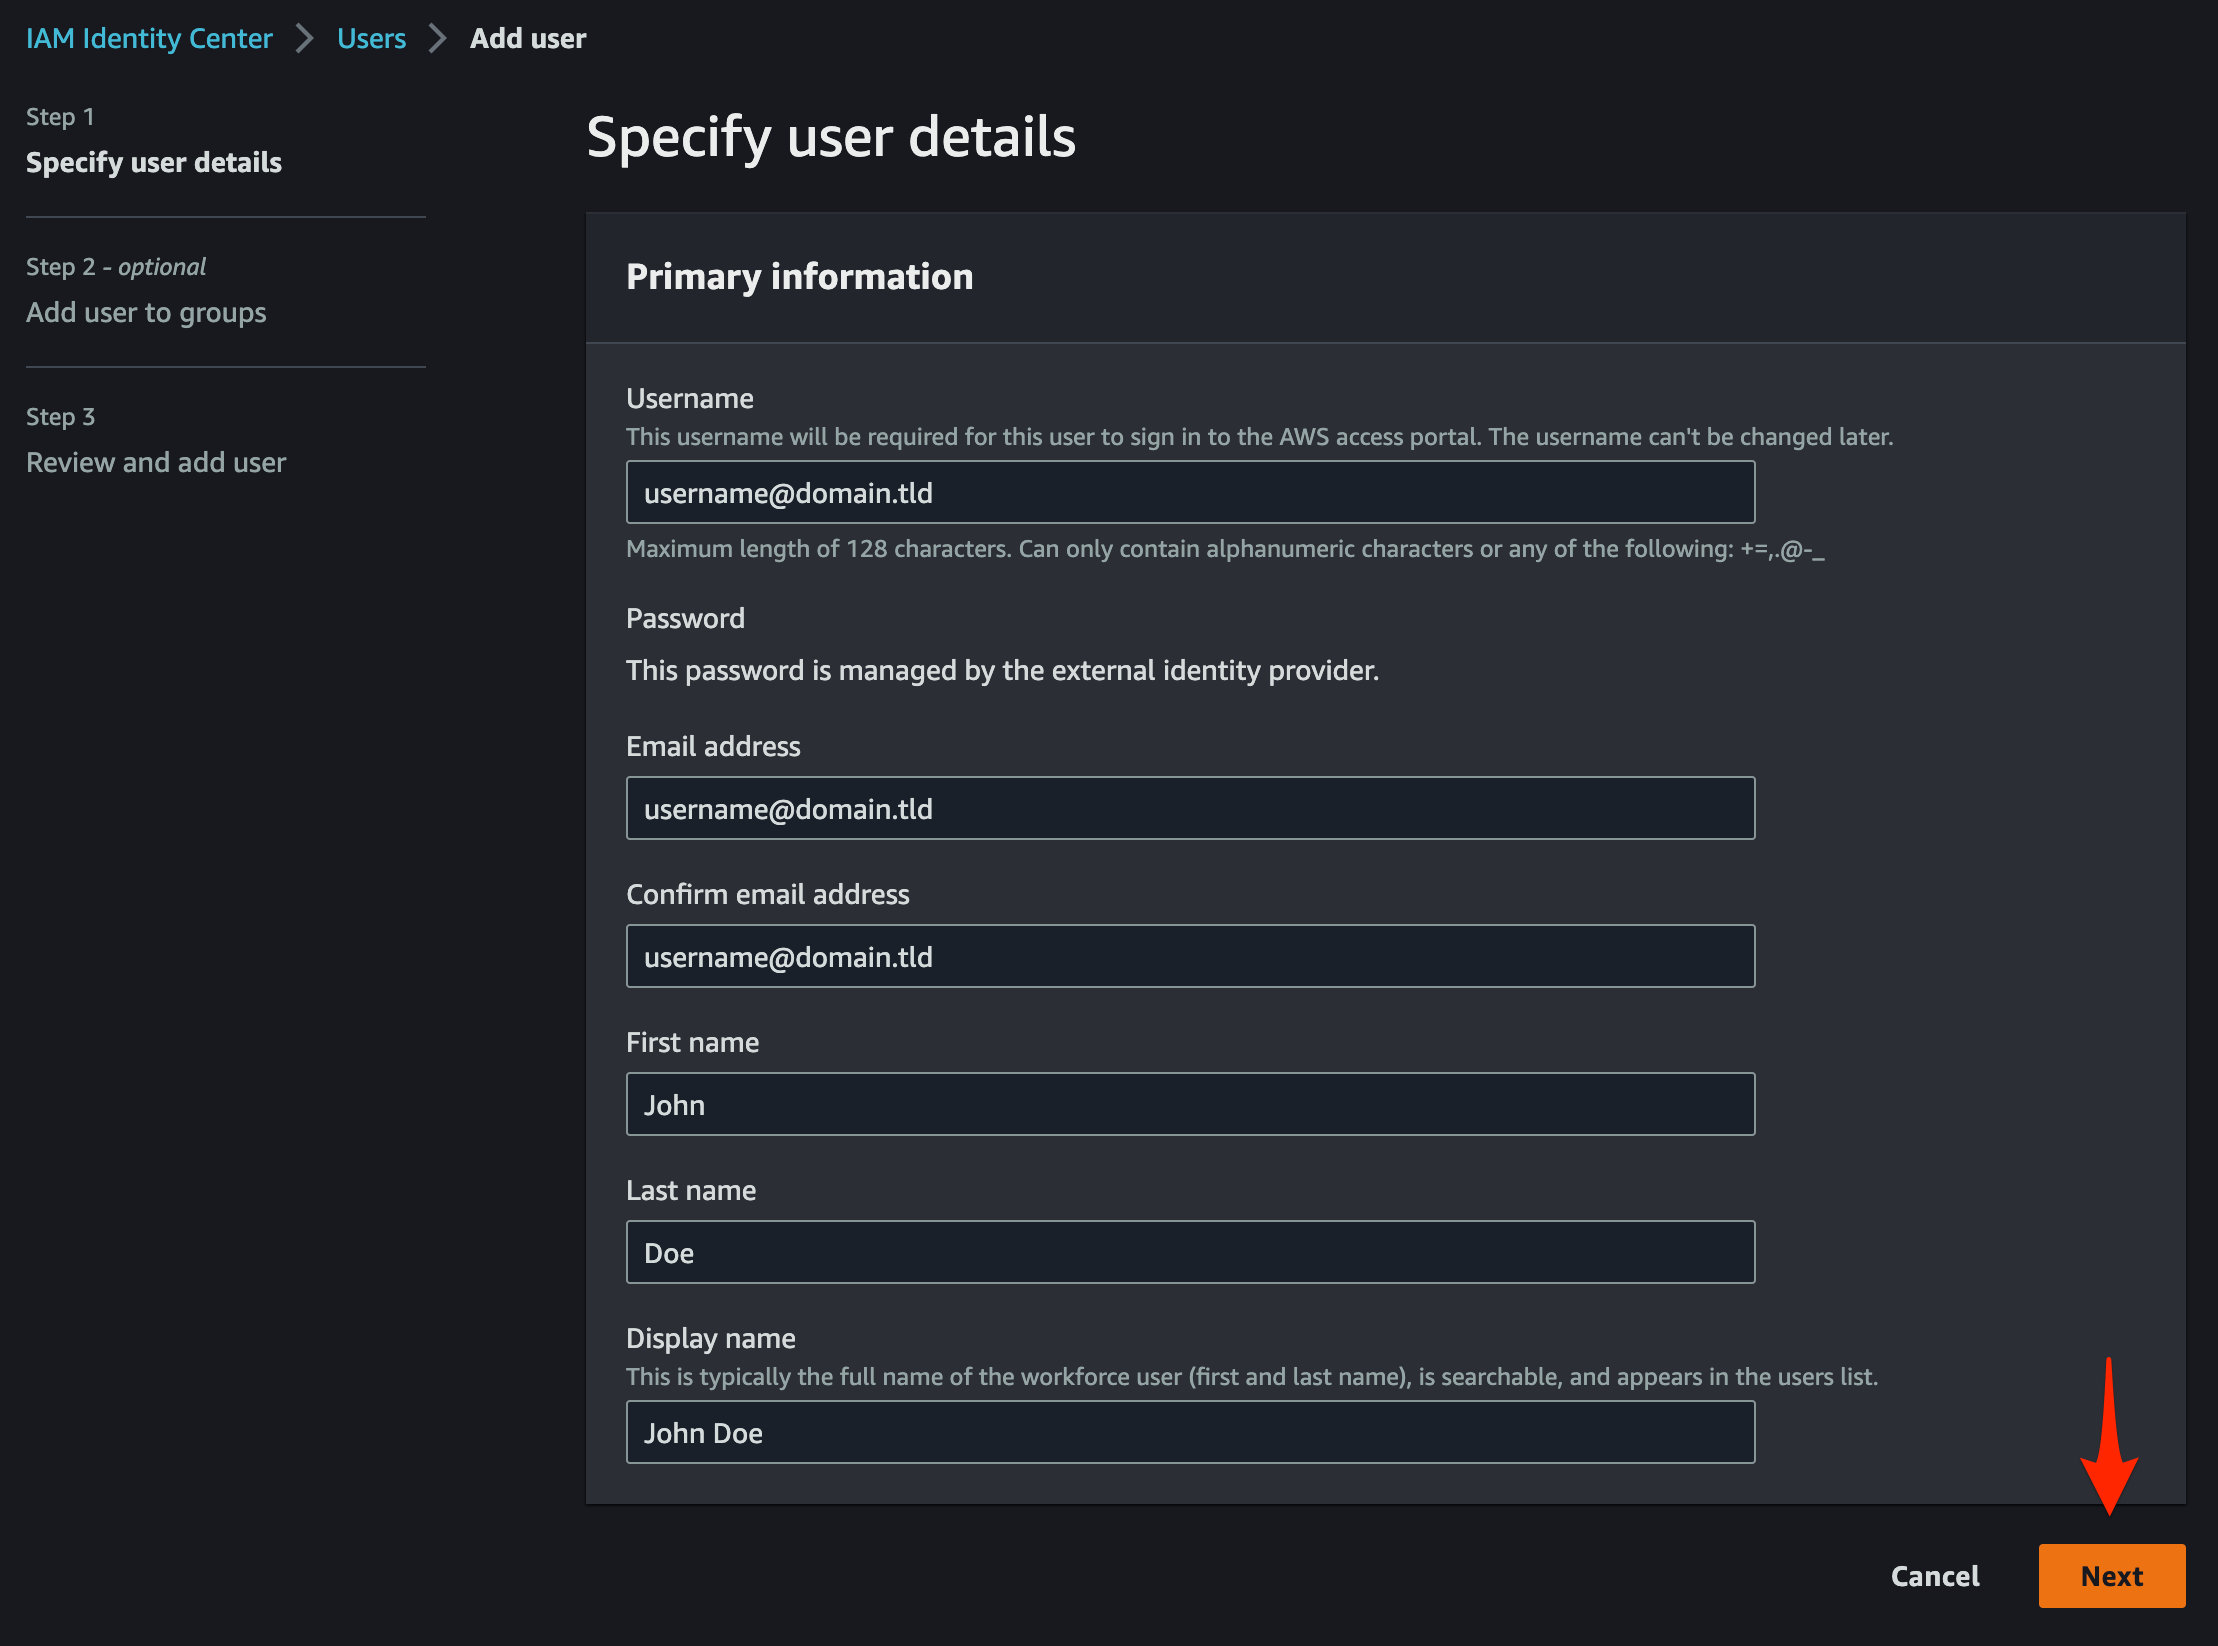The image size is (2218, 1646).
Task: Click into the Last name field
Action: 1190,1252
